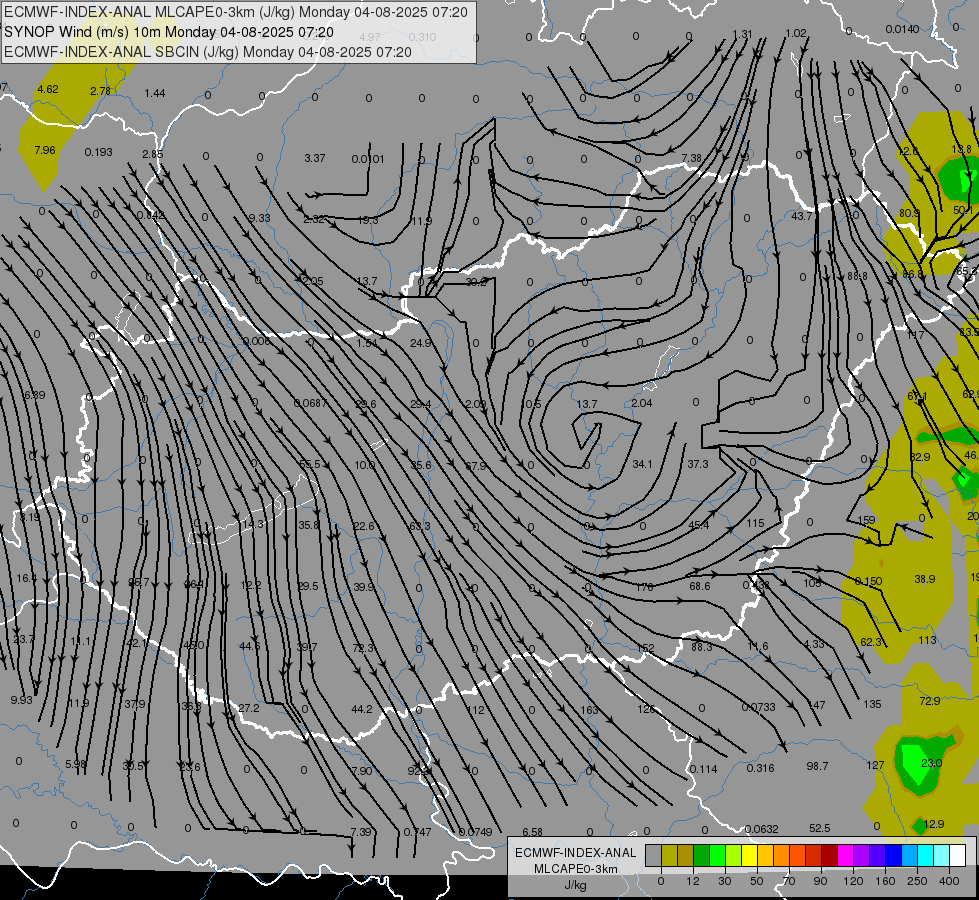Click the J/kg unit label in legend

(x=575, y=885)
